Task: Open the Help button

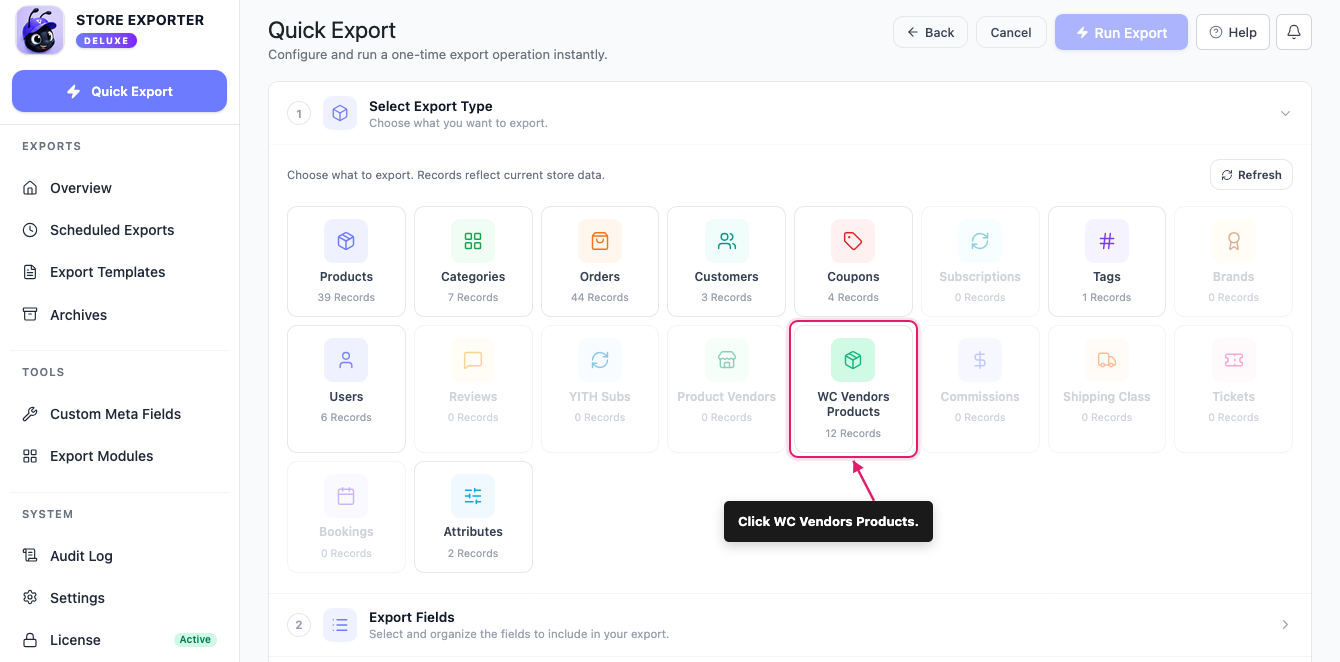Action: pos(1233,32)
